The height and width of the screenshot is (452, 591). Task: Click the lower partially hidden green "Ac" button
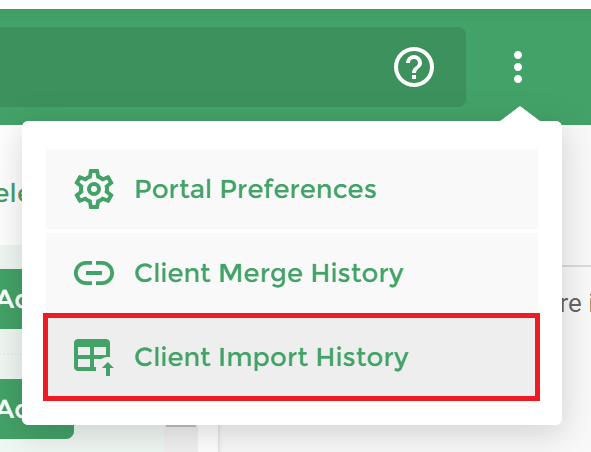pos(11,409)
